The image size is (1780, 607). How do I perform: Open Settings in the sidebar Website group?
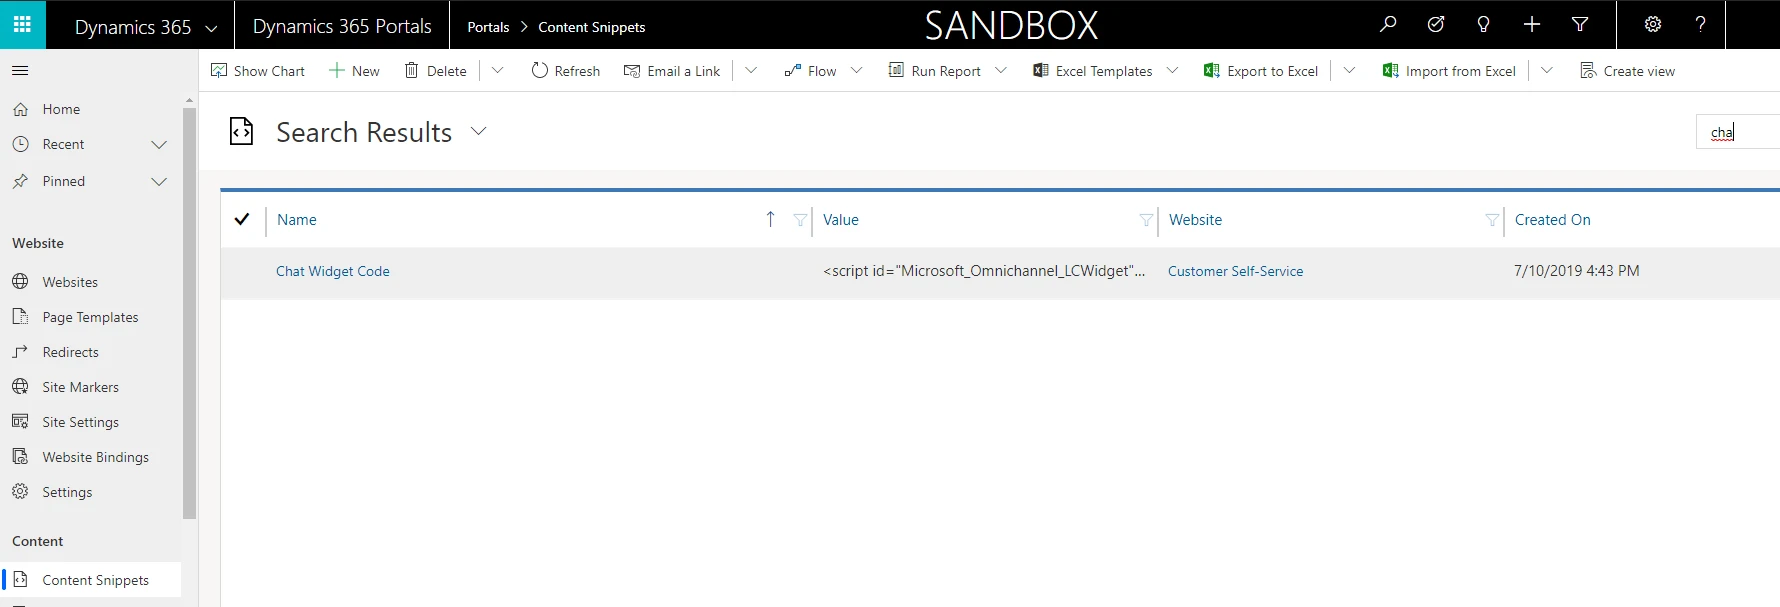click(67, 492)
